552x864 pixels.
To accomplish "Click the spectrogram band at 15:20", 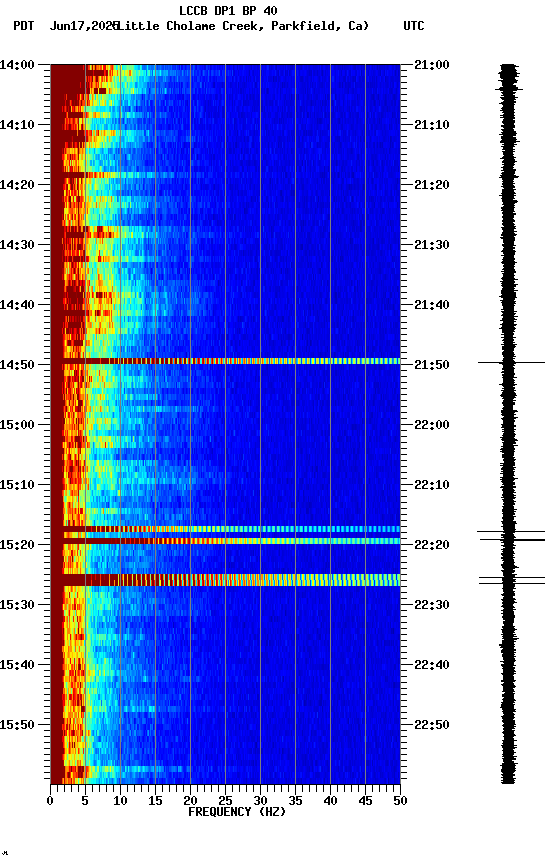I will pyautogui.click(x=225, y=541).
